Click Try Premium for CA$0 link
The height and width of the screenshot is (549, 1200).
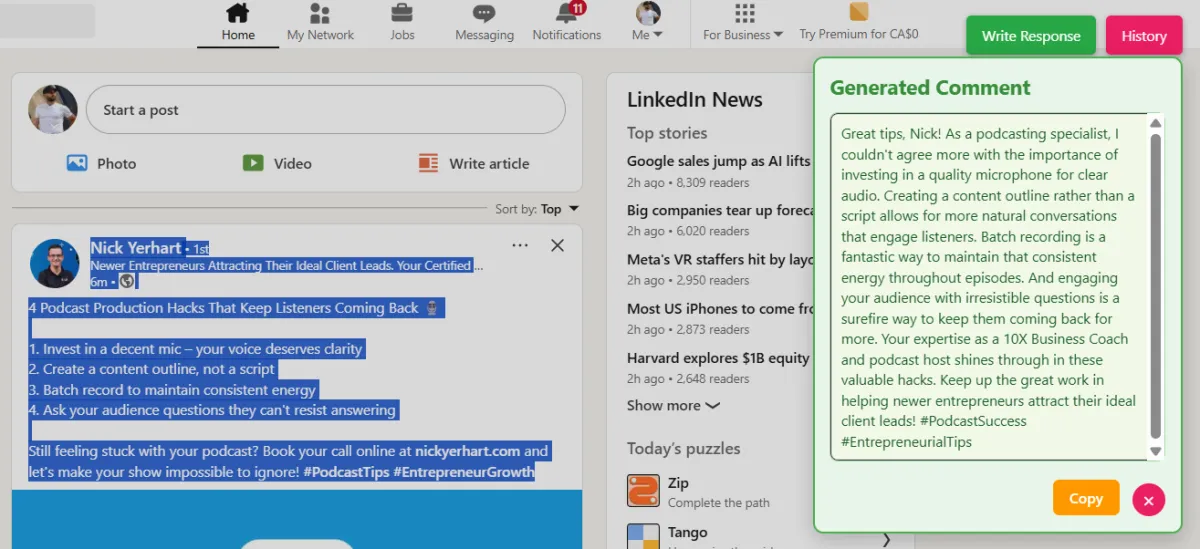coord(858,34)
